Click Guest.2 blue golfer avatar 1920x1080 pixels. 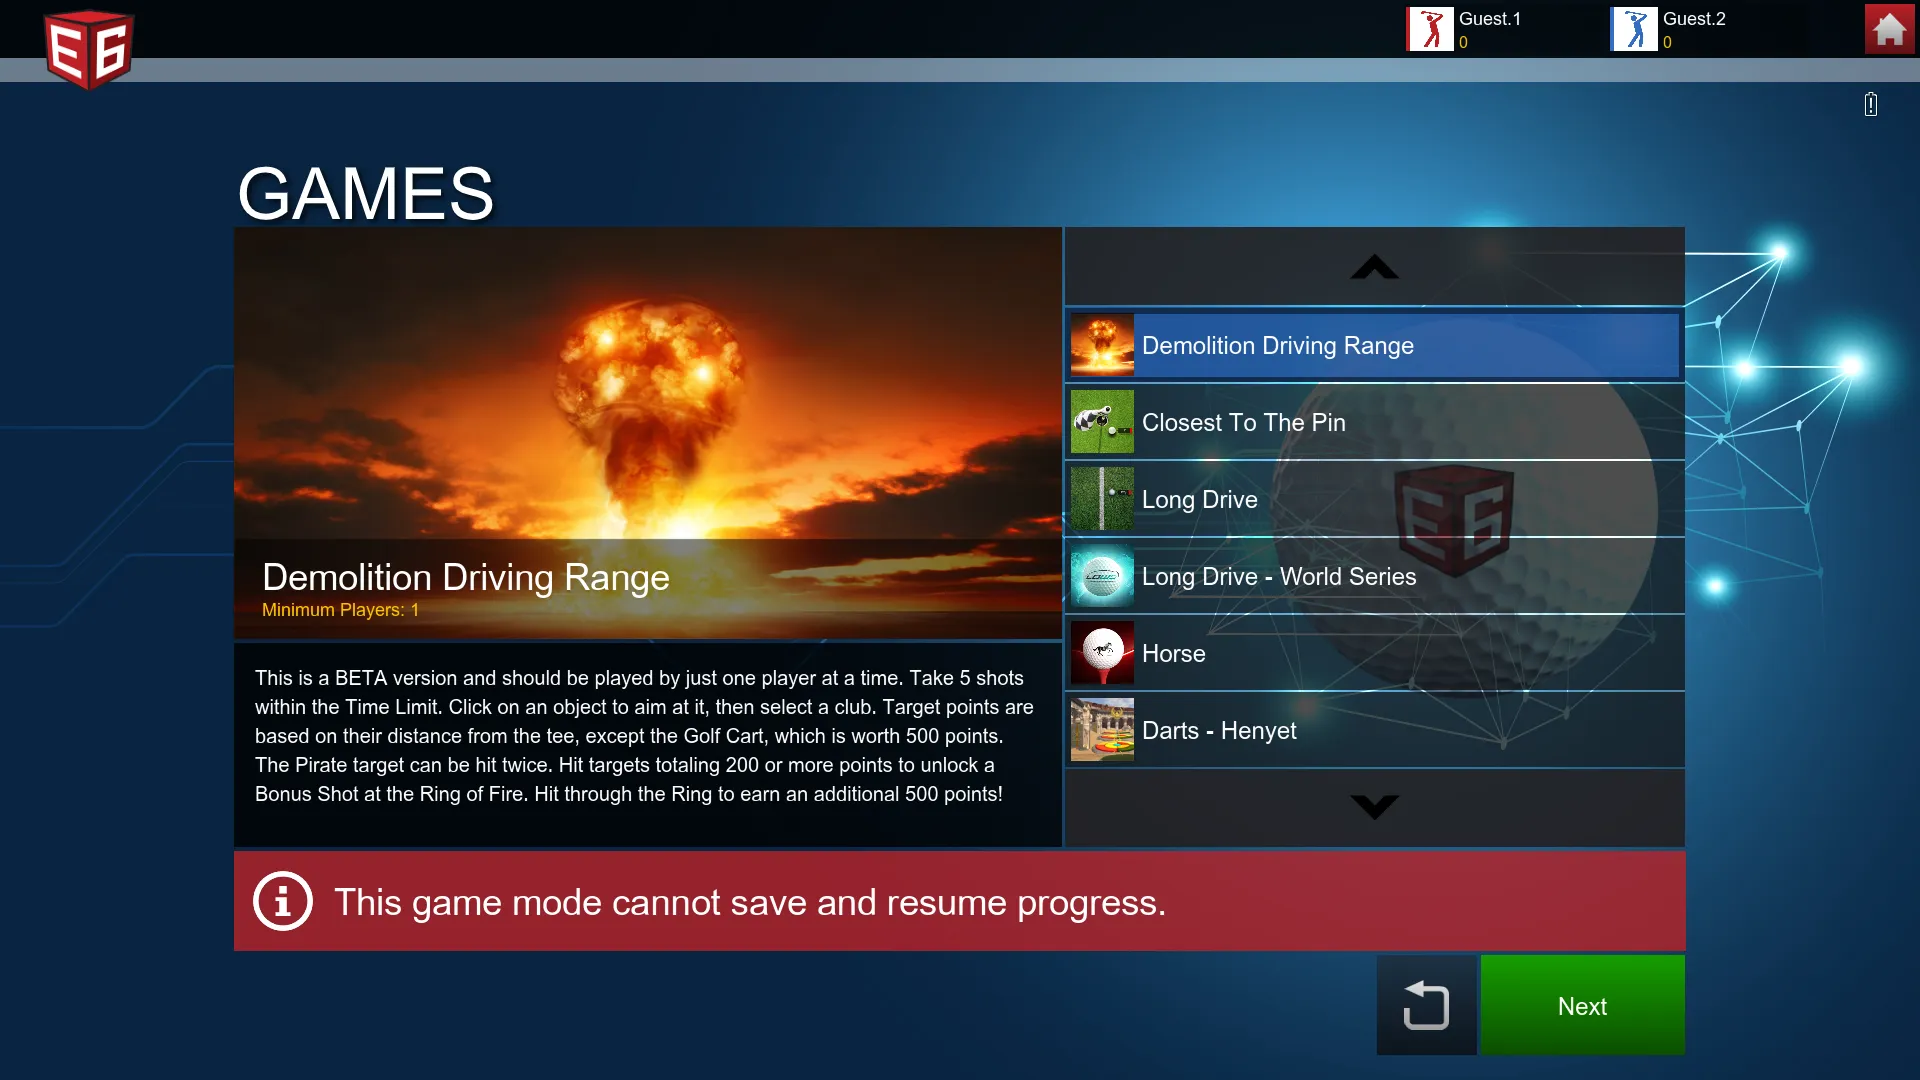(x=1634, y=29)
